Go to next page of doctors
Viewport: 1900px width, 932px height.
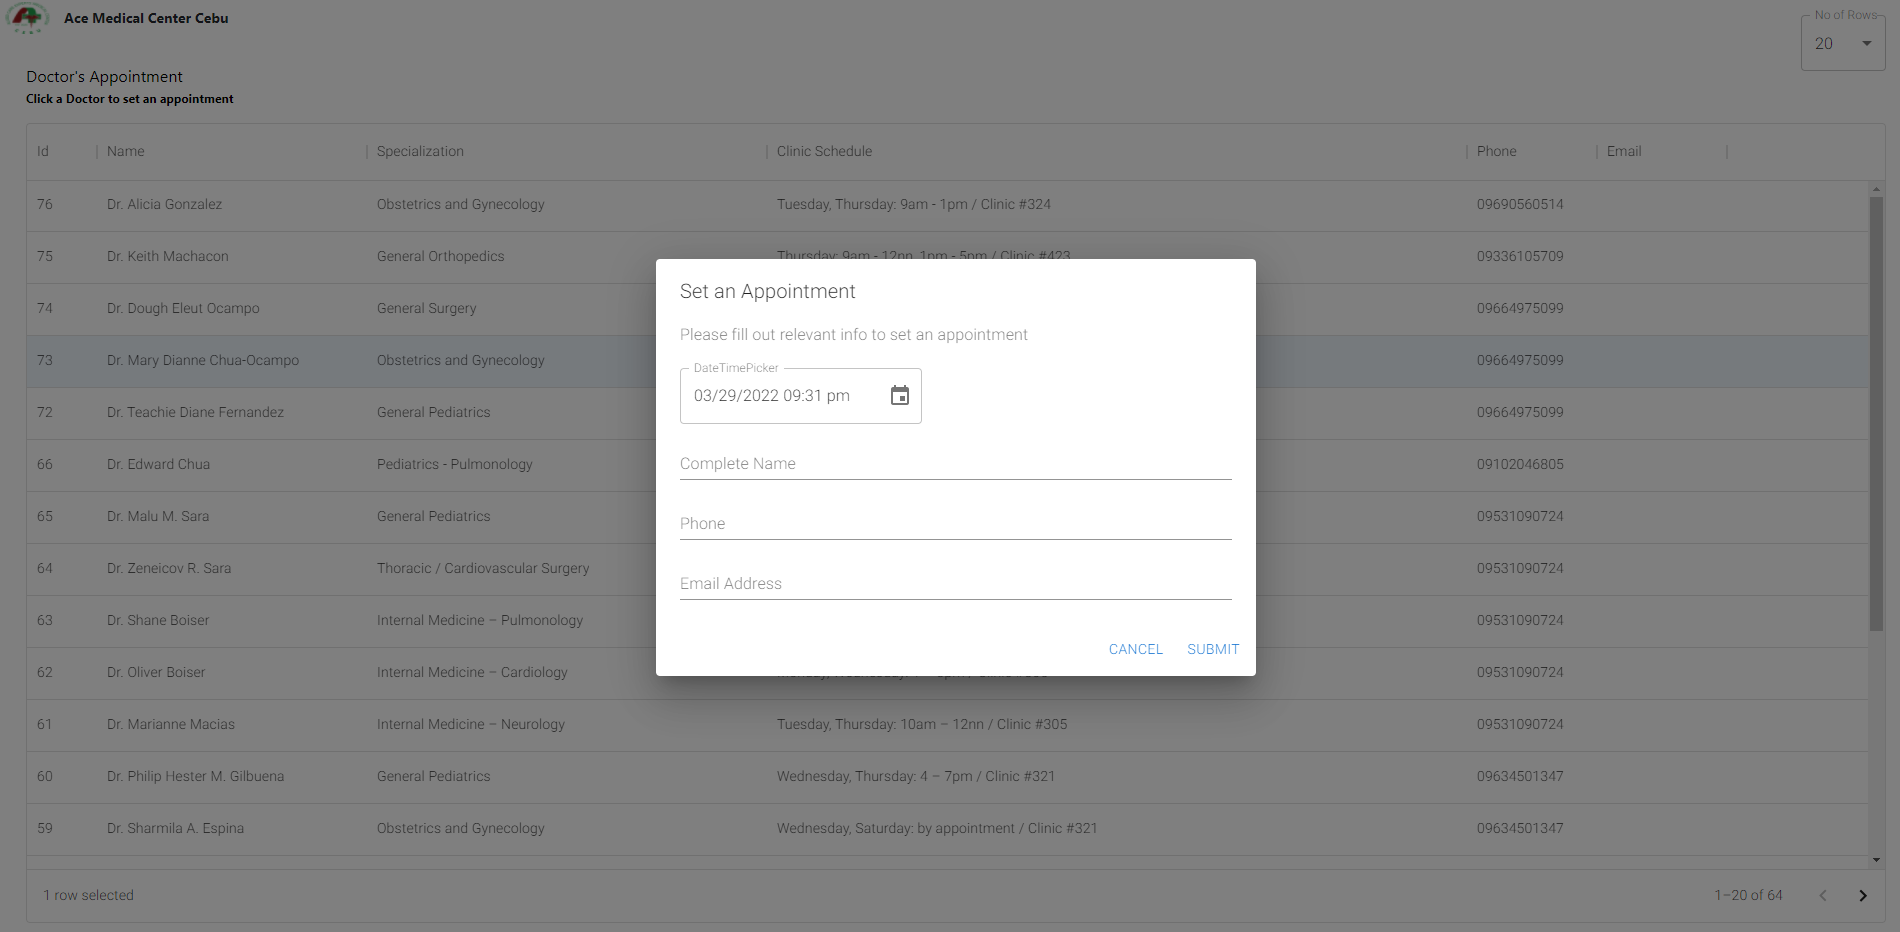pos(1862,895)
